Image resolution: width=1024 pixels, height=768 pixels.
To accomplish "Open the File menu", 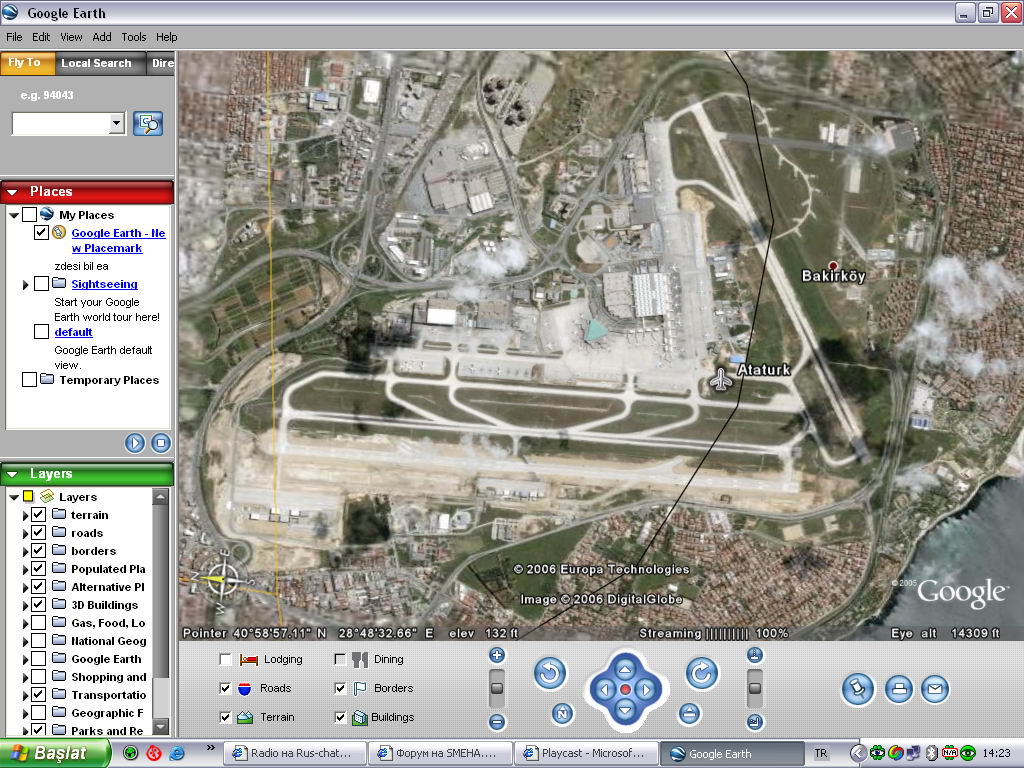I will click(x=14, y=37).
